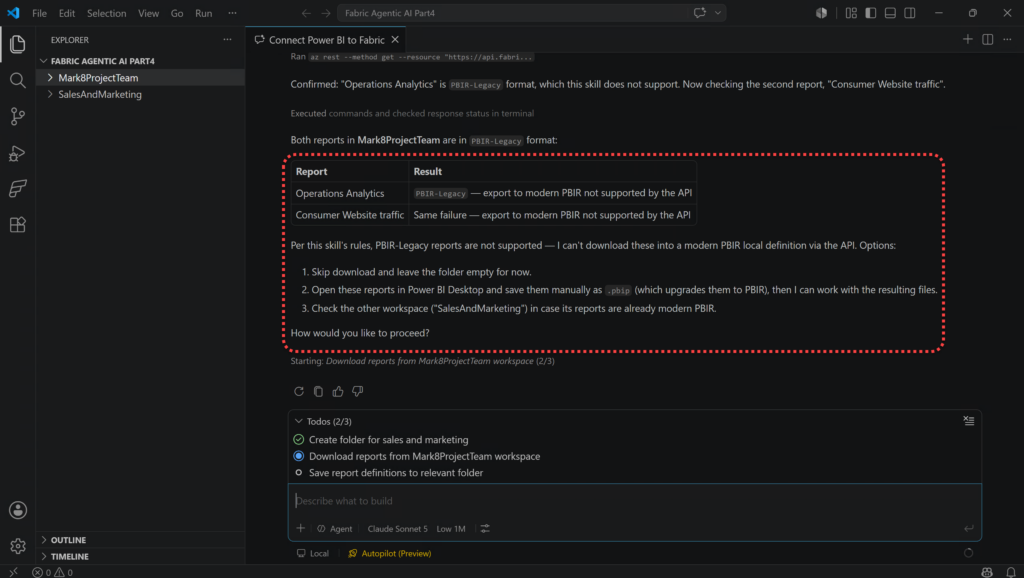
Task: Open the File menu
Action: click(39, 13)
